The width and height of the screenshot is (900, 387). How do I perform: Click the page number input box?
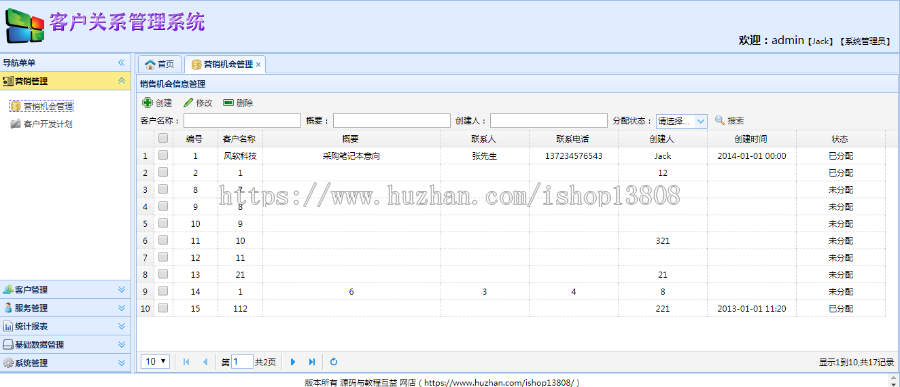coord(242,362)
